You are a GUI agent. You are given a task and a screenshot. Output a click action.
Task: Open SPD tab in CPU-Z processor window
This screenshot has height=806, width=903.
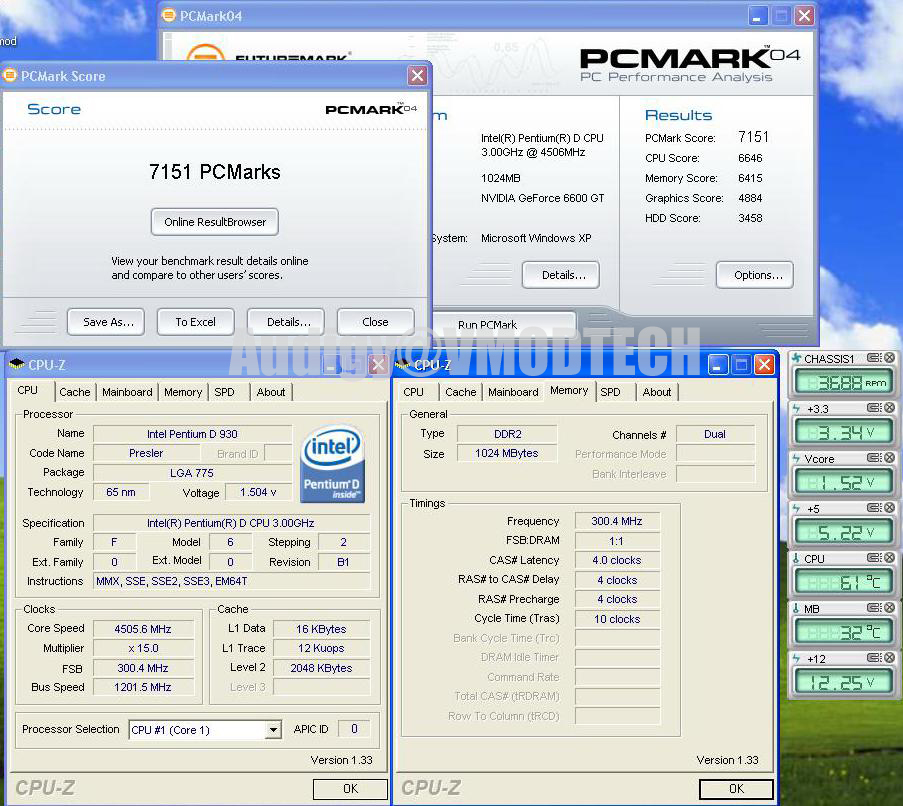pyautogui.click(x=224, y=392)
